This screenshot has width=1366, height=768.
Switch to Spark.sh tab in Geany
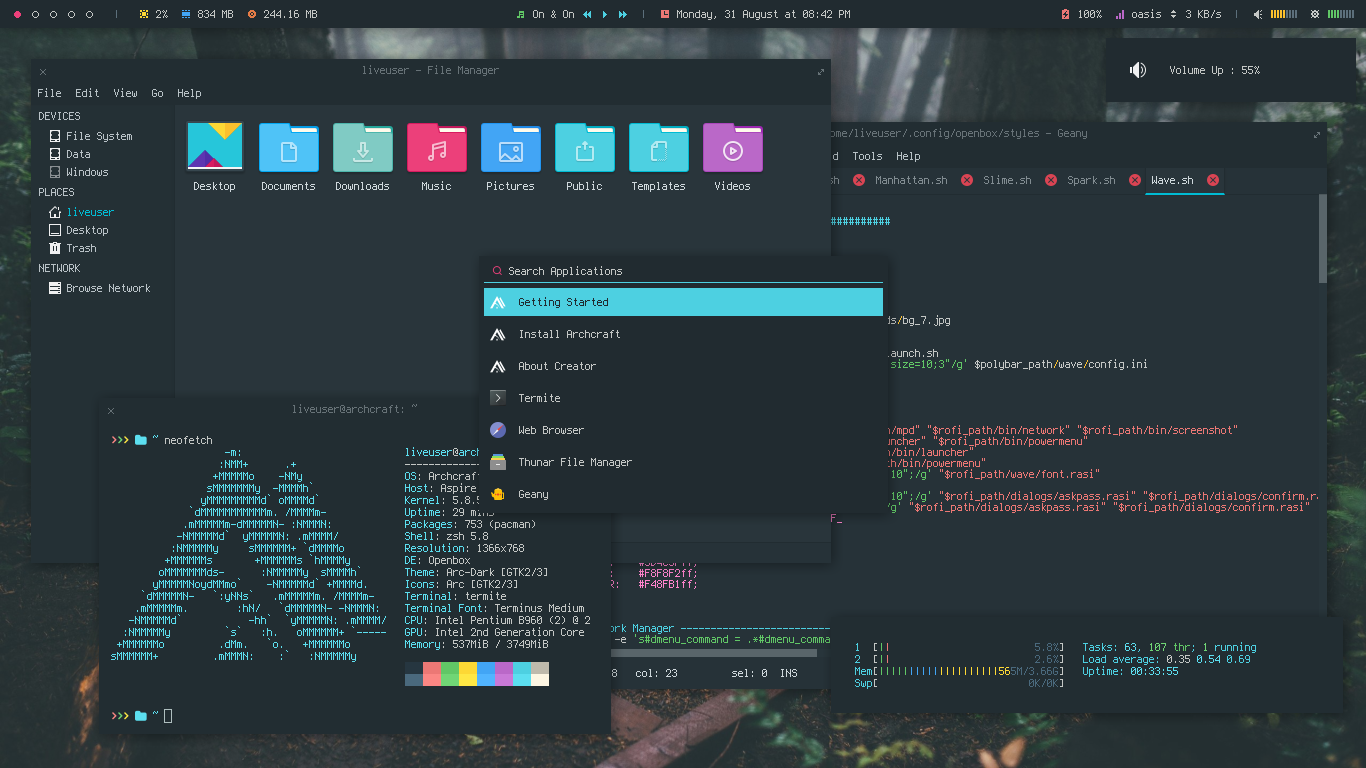point(1091,180)
